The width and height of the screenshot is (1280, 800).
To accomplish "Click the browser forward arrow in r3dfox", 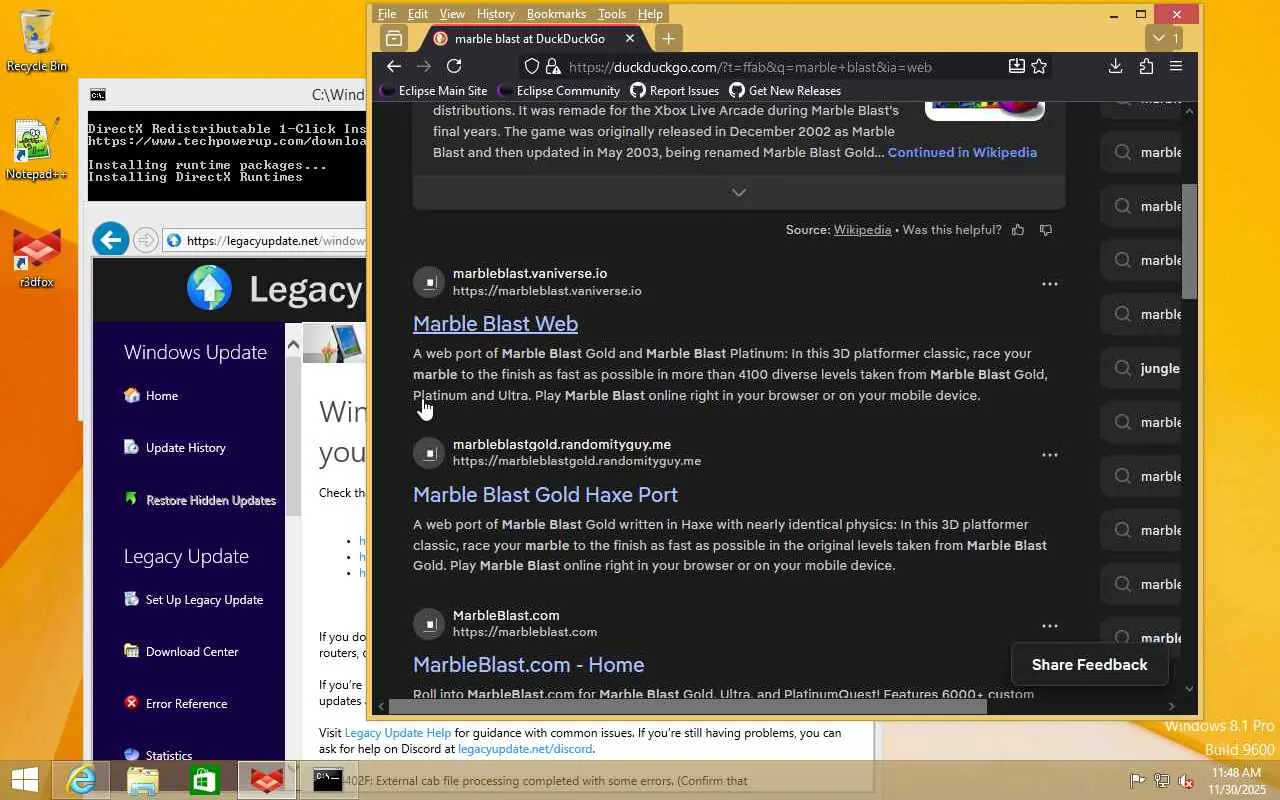I will (424, 66).
